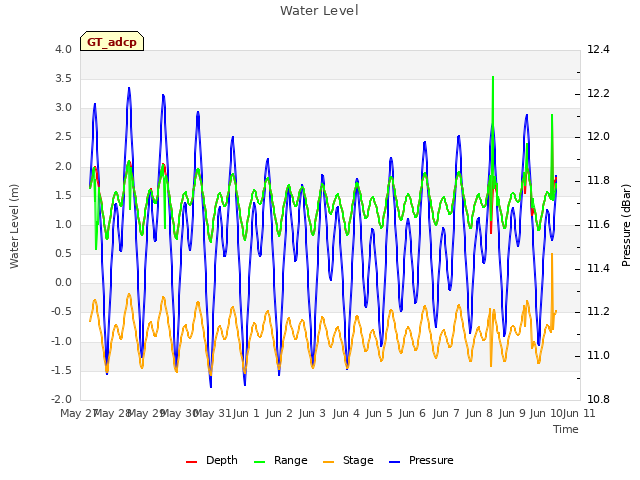The width and height of the screenshot is (640, 480).
Task: Click the 11.6 pressure tick label
Action: [x=598, y=224]
